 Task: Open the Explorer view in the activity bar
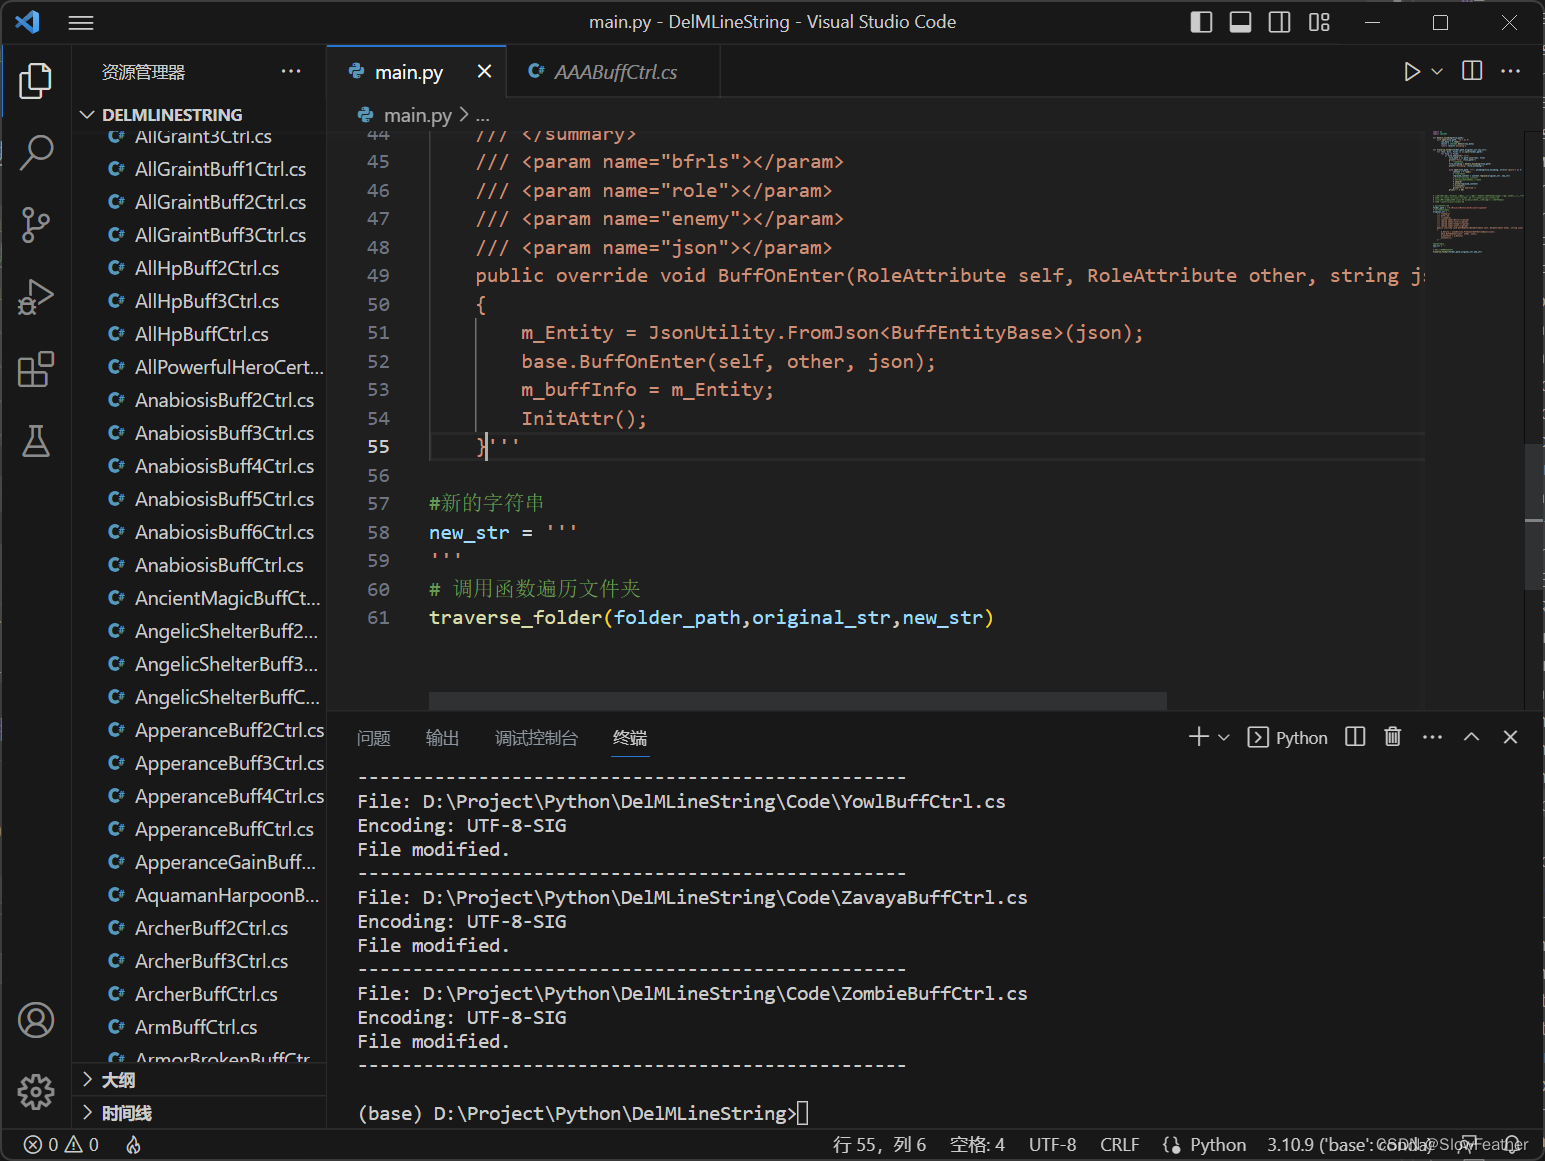tap(36, 81)
